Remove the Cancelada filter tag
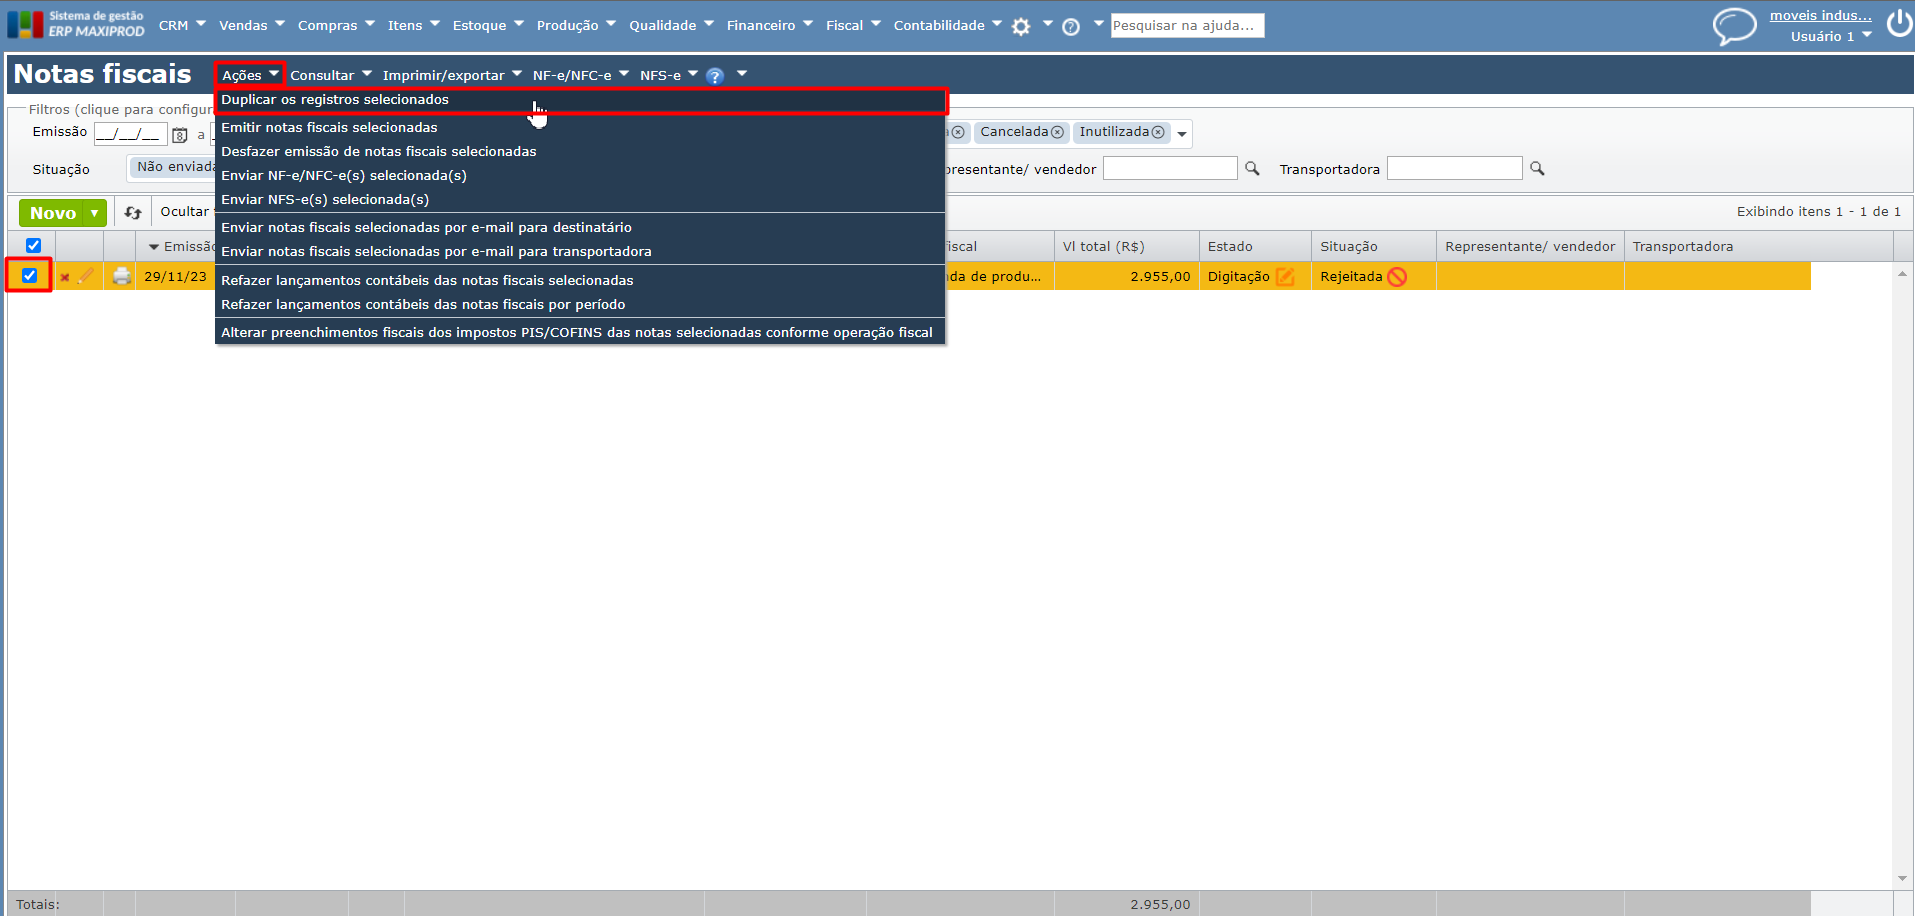The width and height of the screenshot is (1915, 916). coord(1057,132)
